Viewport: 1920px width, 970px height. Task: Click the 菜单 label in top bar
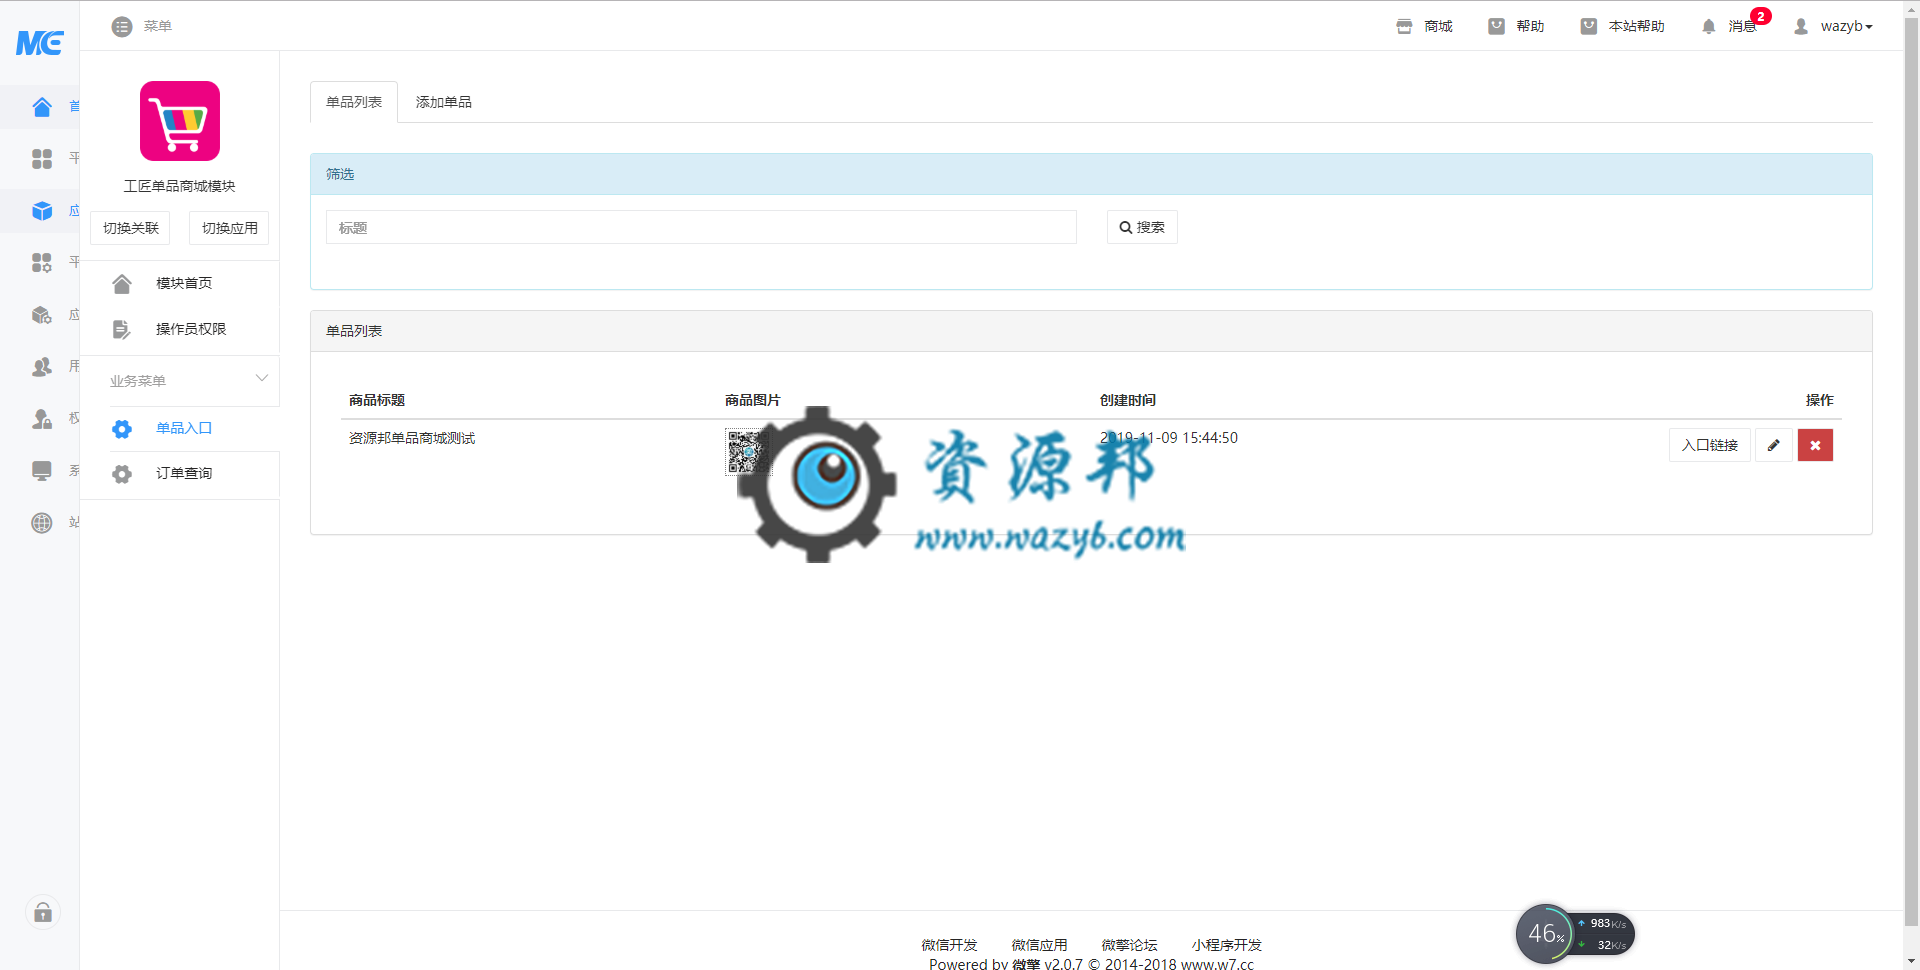(158, 26)
